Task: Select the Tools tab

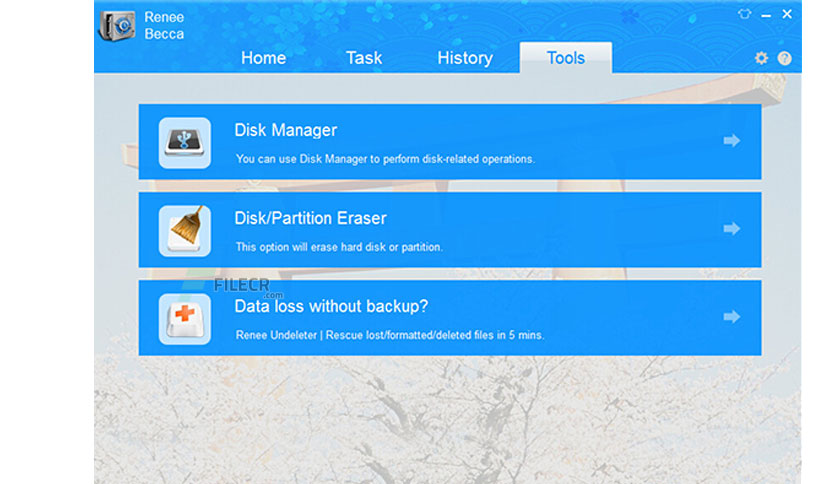Action: click(x=566, y=58)
